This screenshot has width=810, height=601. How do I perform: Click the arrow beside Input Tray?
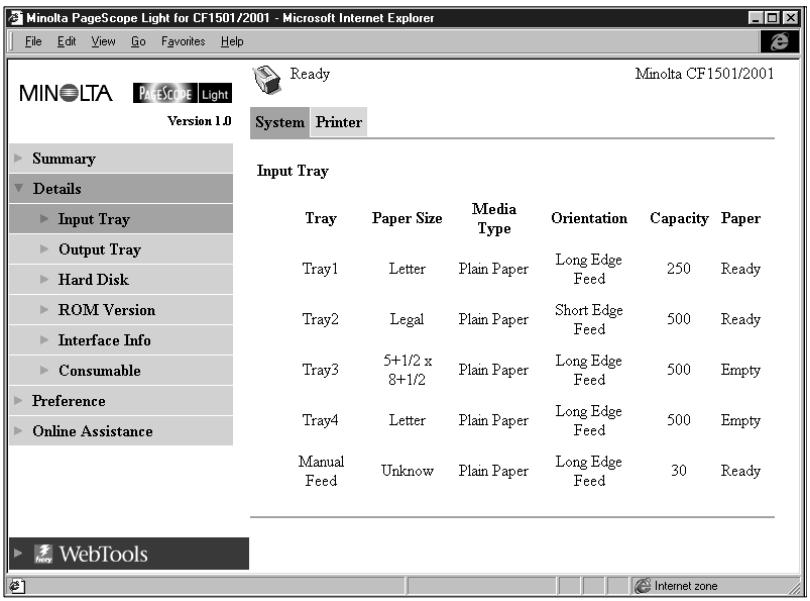[x=44, y=219]
